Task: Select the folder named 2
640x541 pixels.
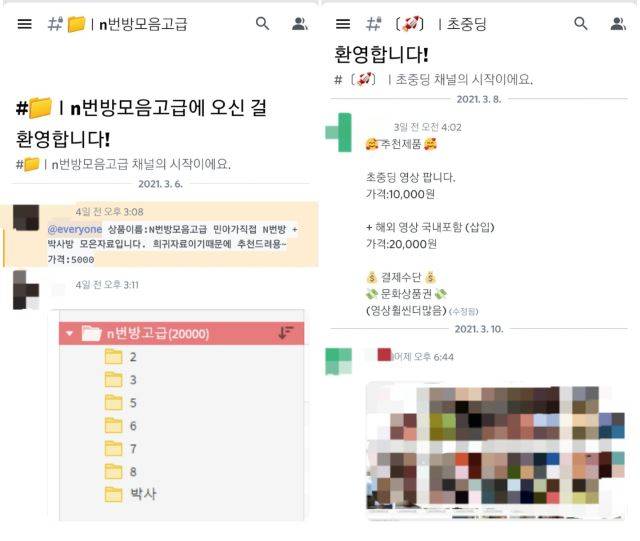Action: 121,357
